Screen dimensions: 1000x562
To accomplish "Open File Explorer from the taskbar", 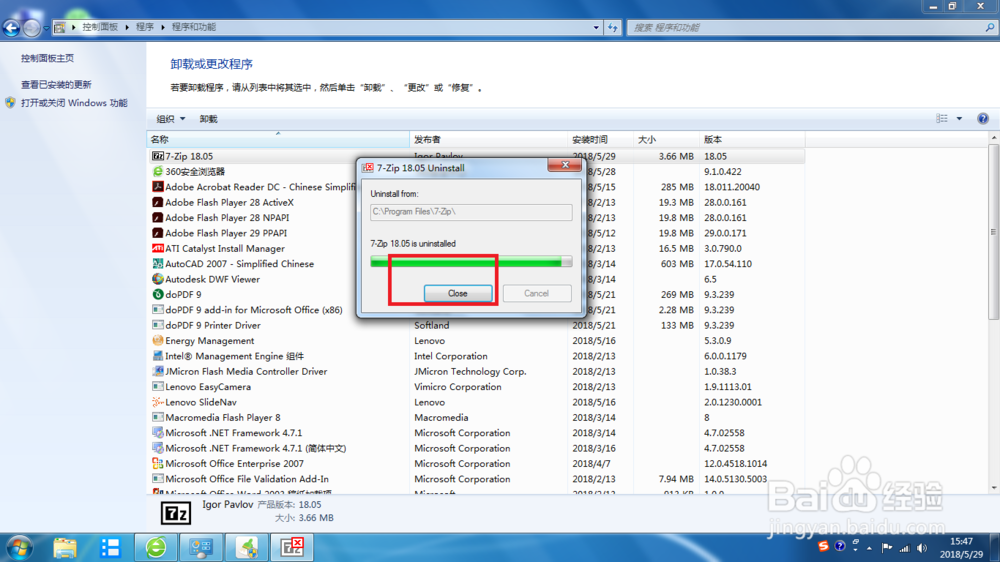I will [x=64, y=547].
